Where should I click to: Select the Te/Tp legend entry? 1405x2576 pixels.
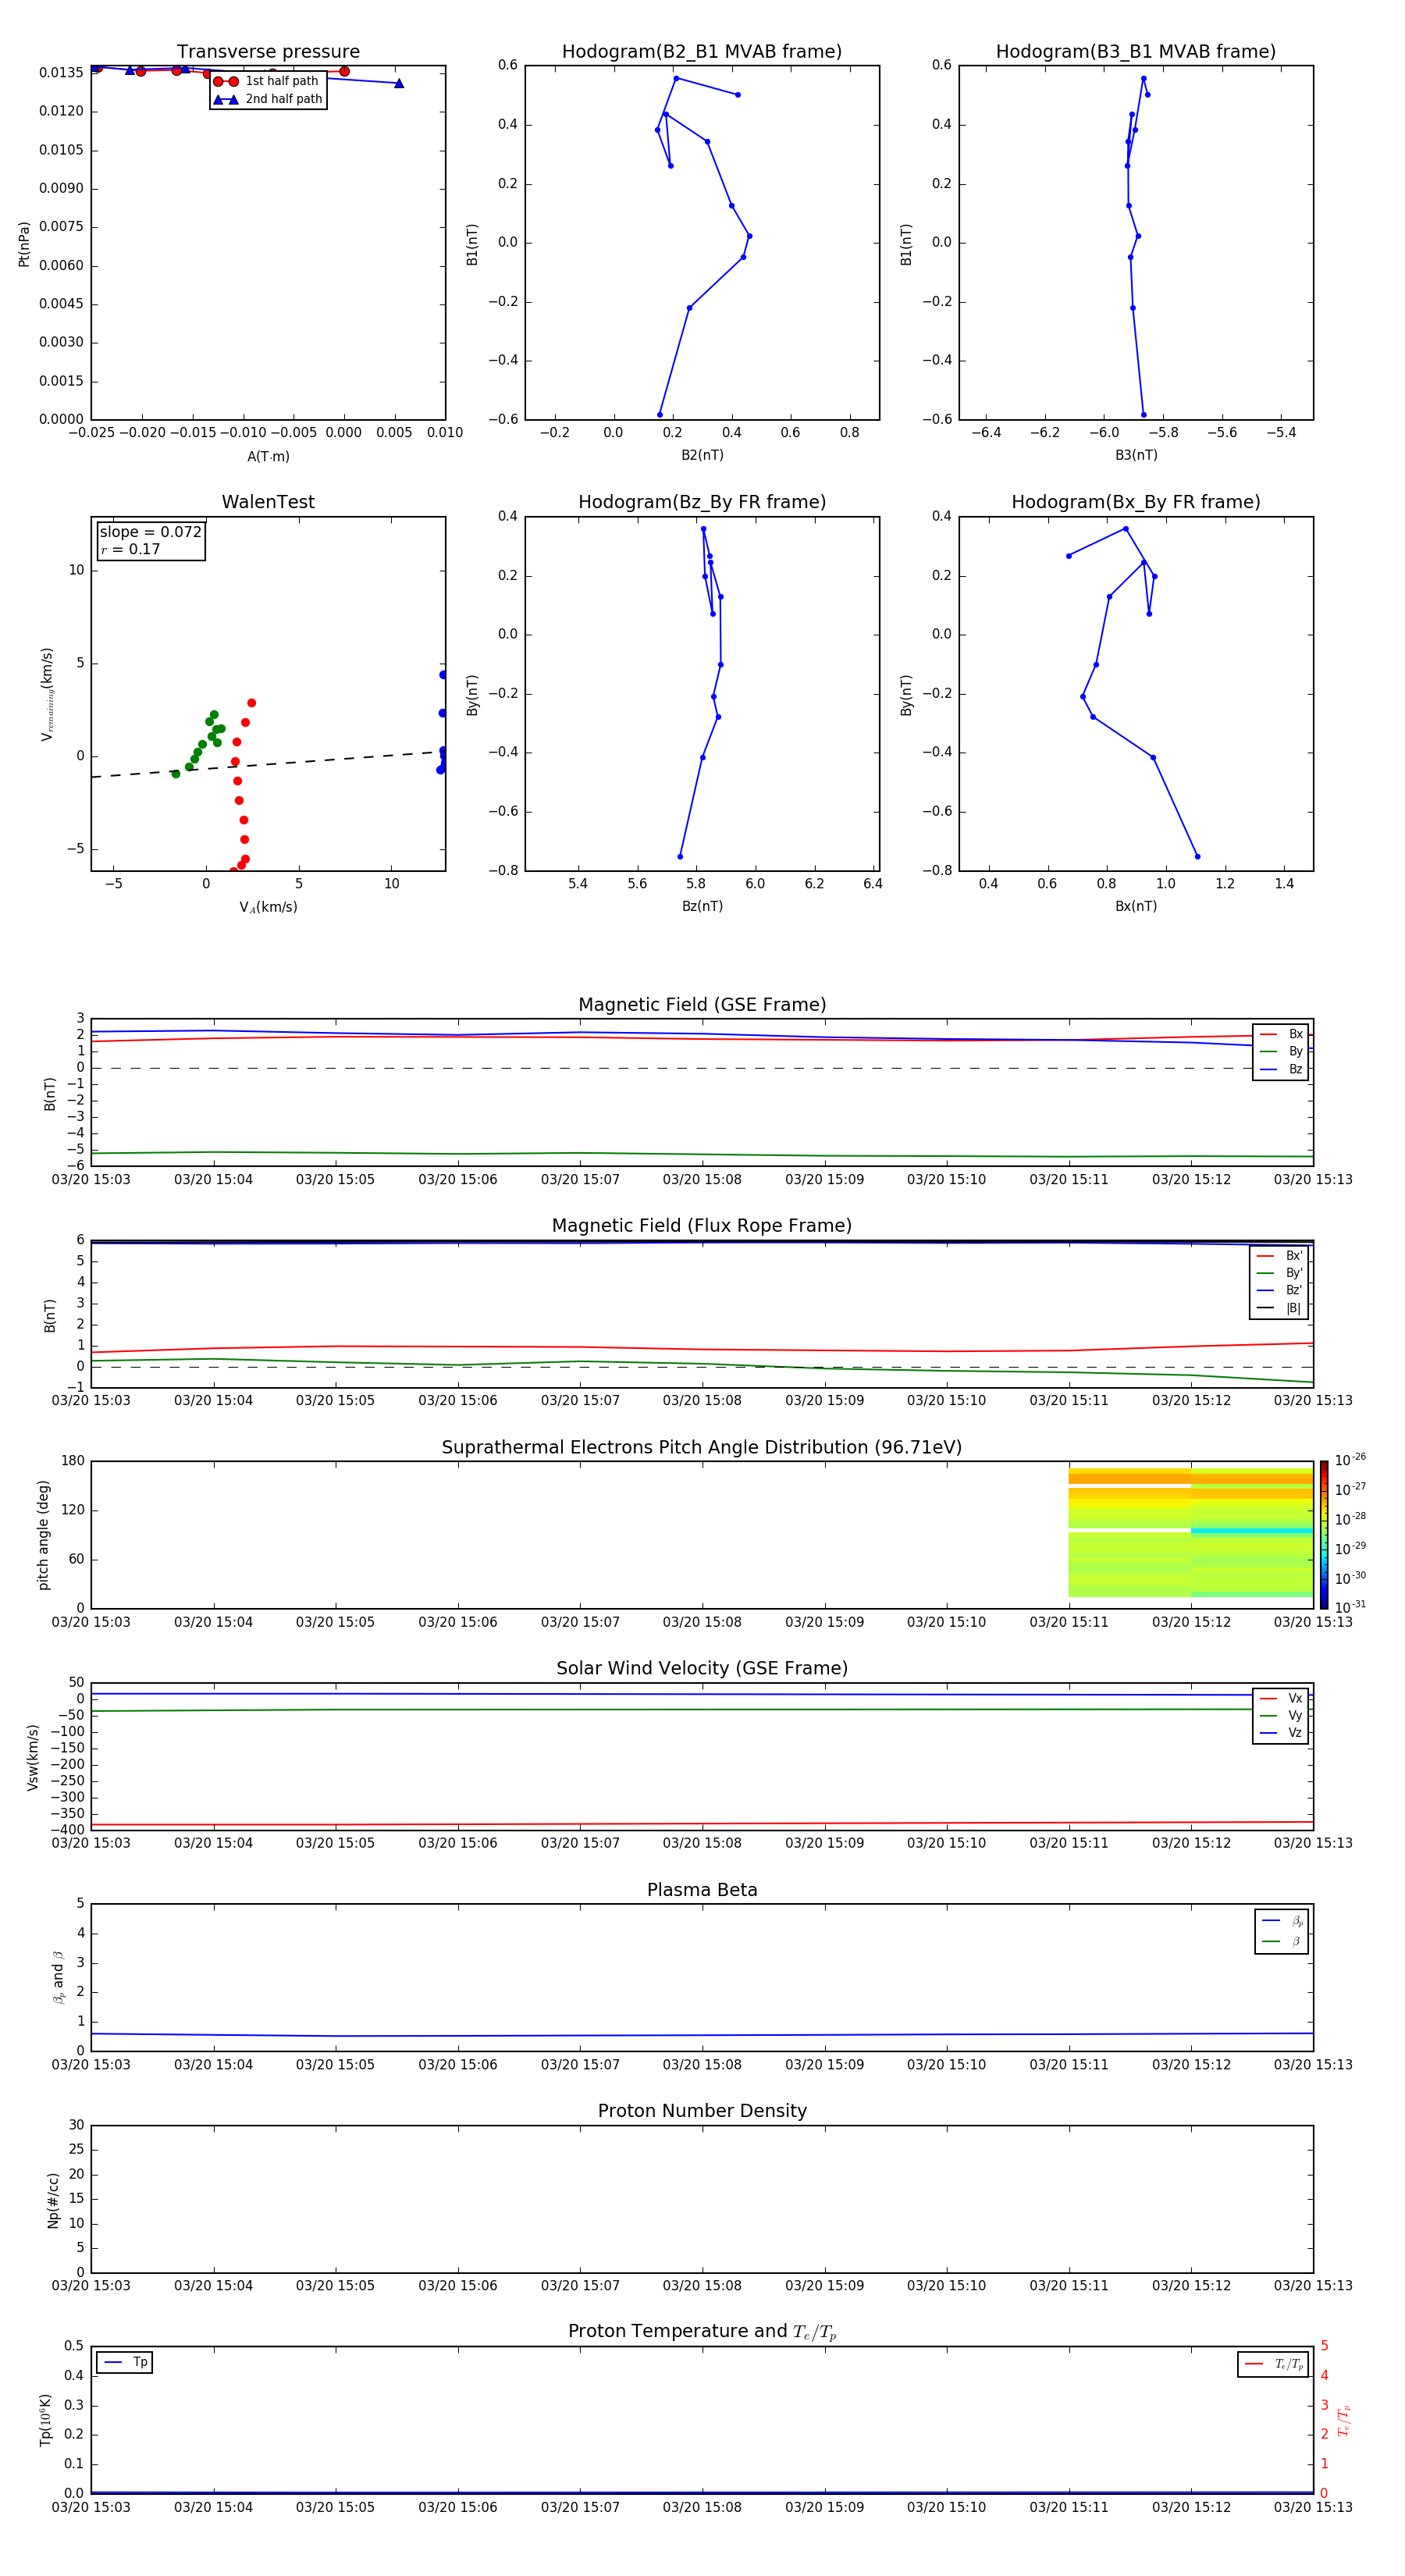tap(1273, 2364)
